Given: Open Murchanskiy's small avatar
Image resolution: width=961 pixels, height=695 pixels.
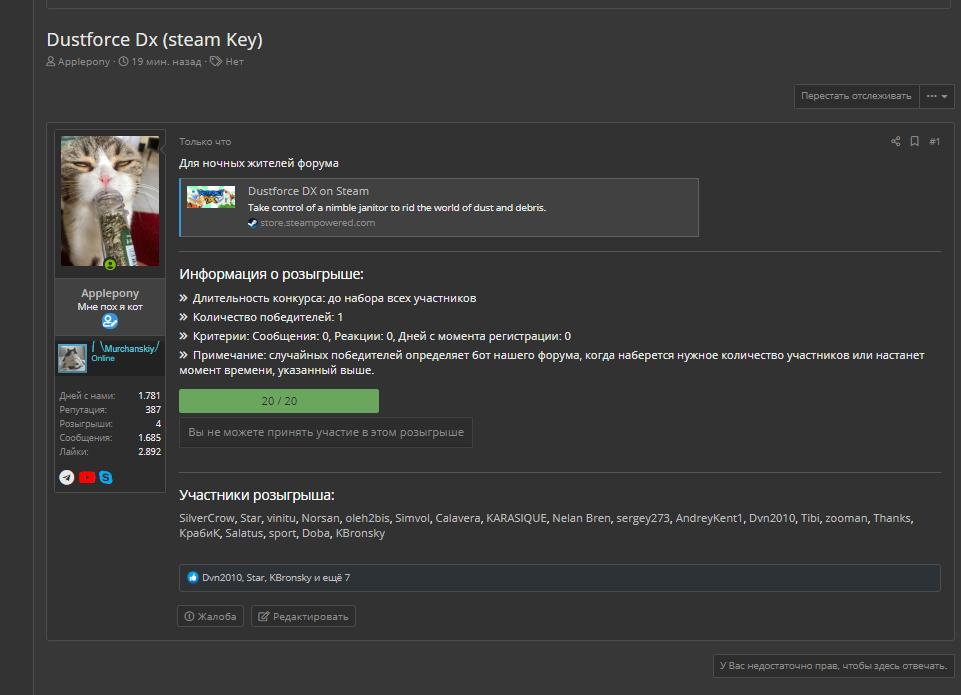Looking at the screenshot, I should [72, 359].
